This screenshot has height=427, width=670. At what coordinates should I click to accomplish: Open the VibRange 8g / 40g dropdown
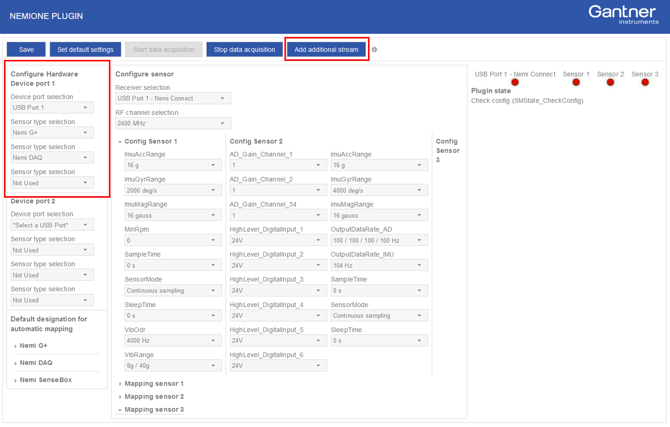pyautogui.click(x=173, y=366)
